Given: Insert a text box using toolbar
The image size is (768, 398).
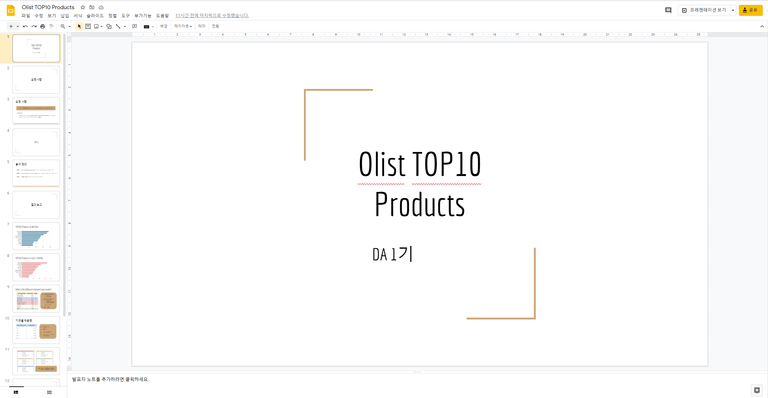Looking at the screenshot, I should pos(88,26).
